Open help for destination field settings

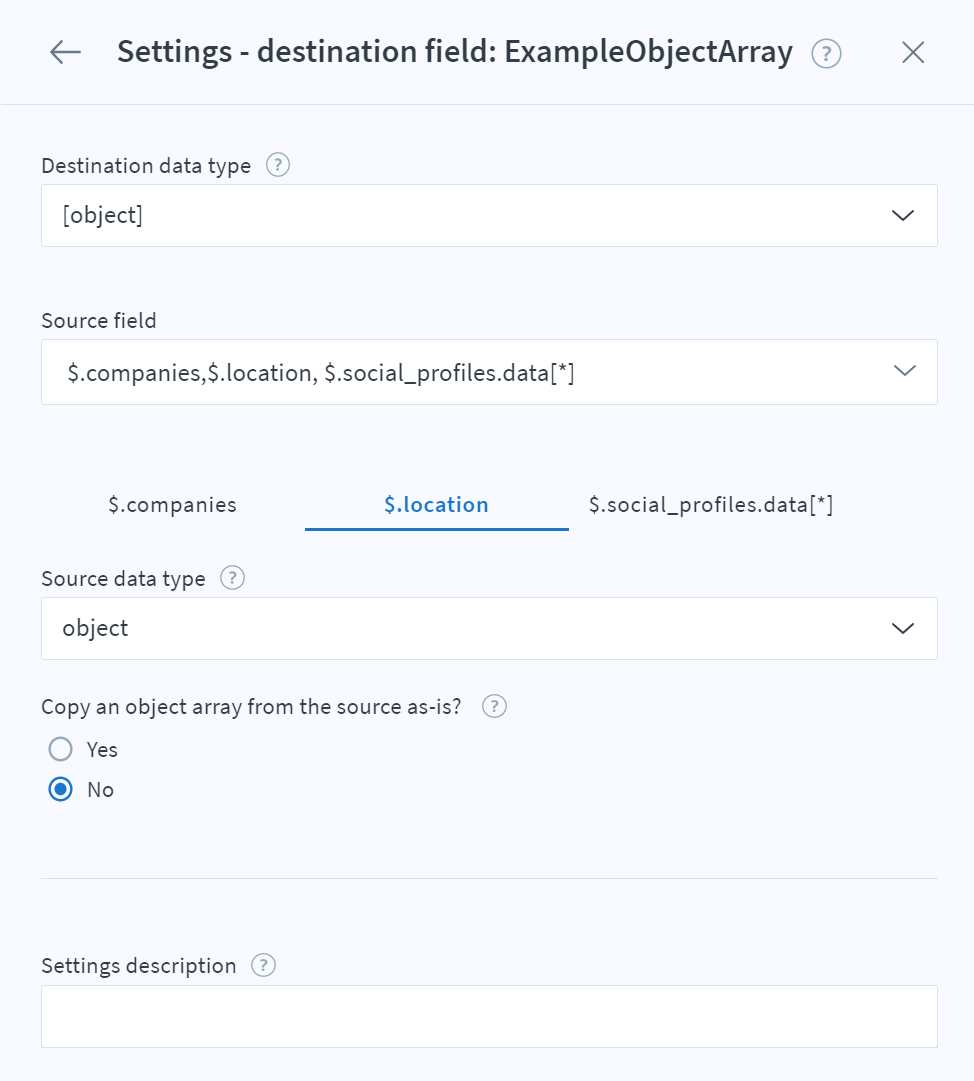pyautogui.click(x=826, y=53)
